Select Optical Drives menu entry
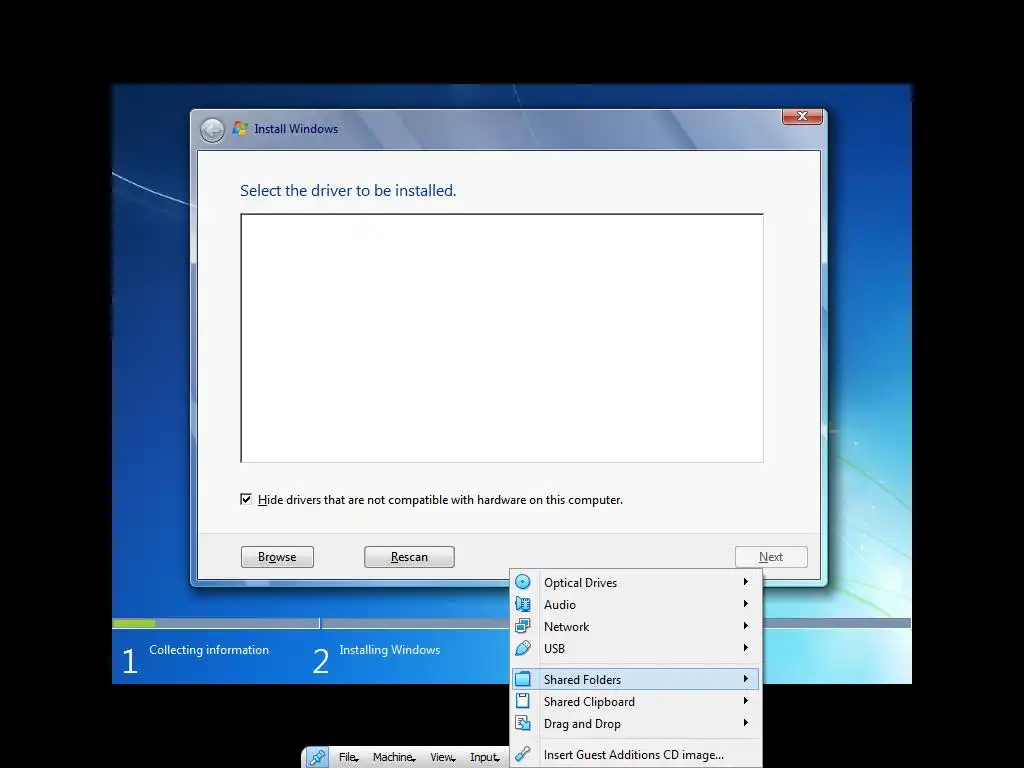Image resolution: width=1024 pixels, height=768 pixels. point(635,583)
